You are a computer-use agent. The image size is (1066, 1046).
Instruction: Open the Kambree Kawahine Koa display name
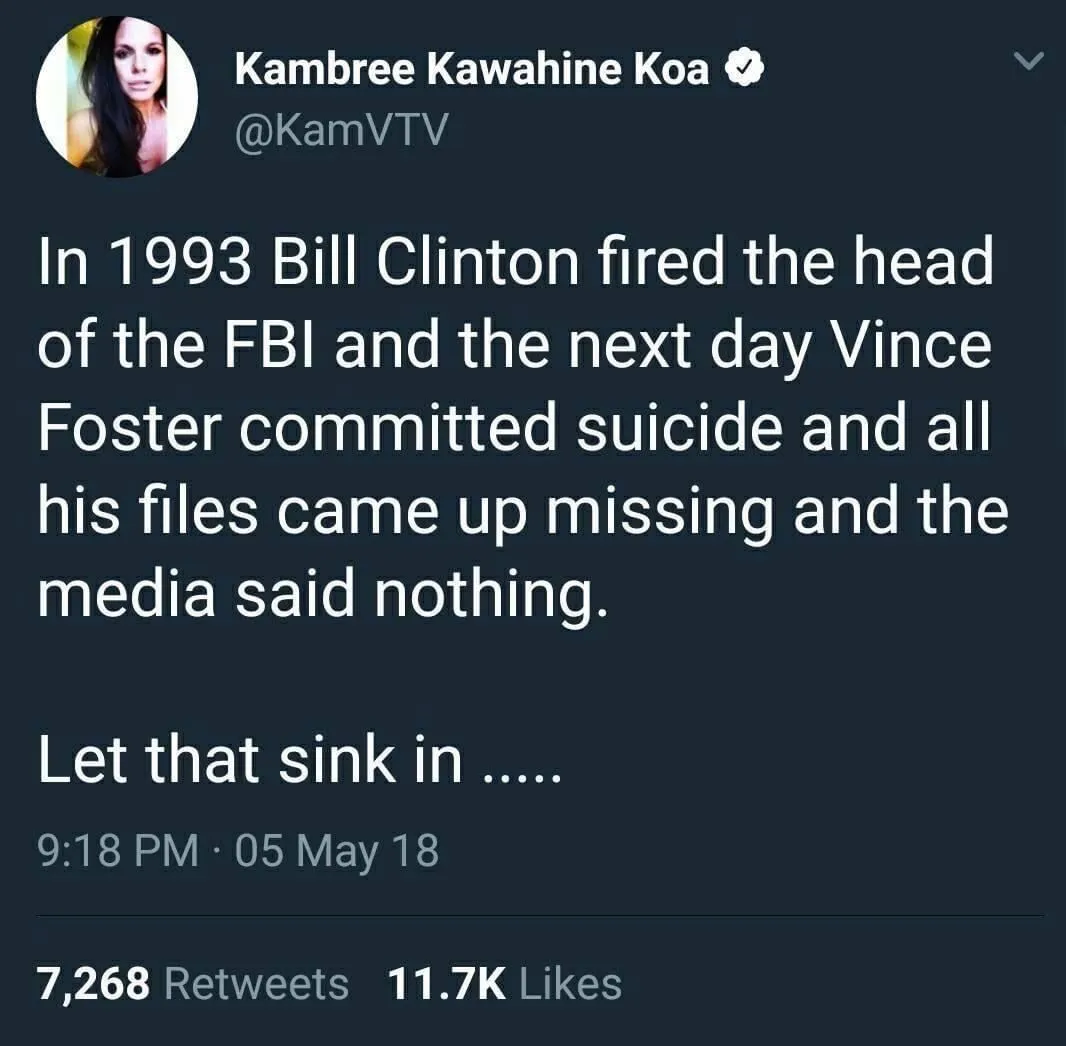point(472,69)
